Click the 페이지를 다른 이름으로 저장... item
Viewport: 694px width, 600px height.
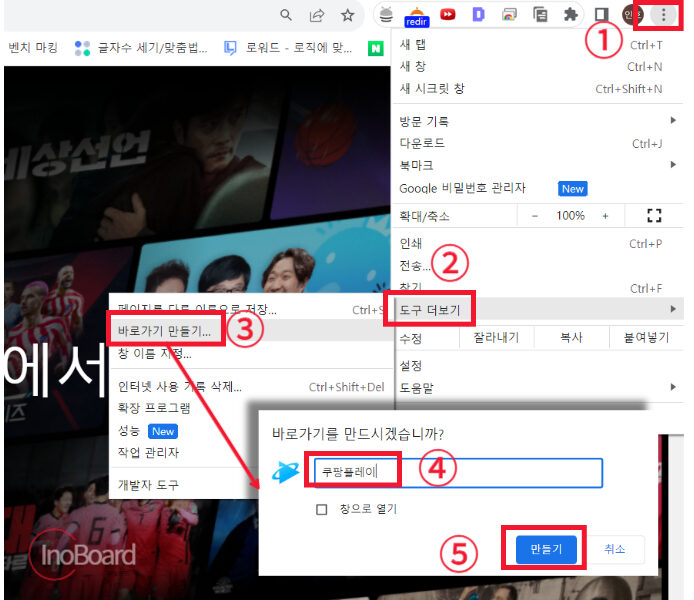point(251,309)
